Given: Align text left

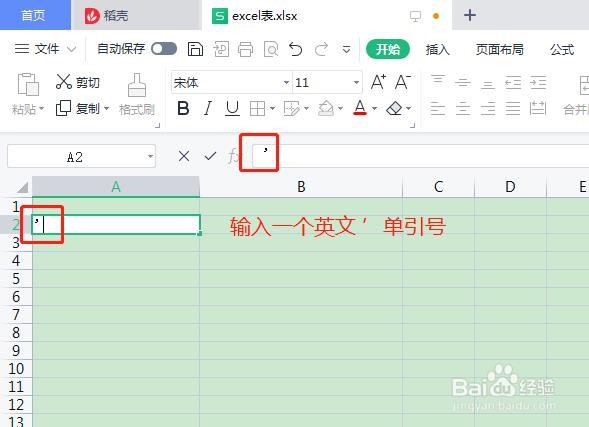Looking at the screenshot, I should coord(438,109).
